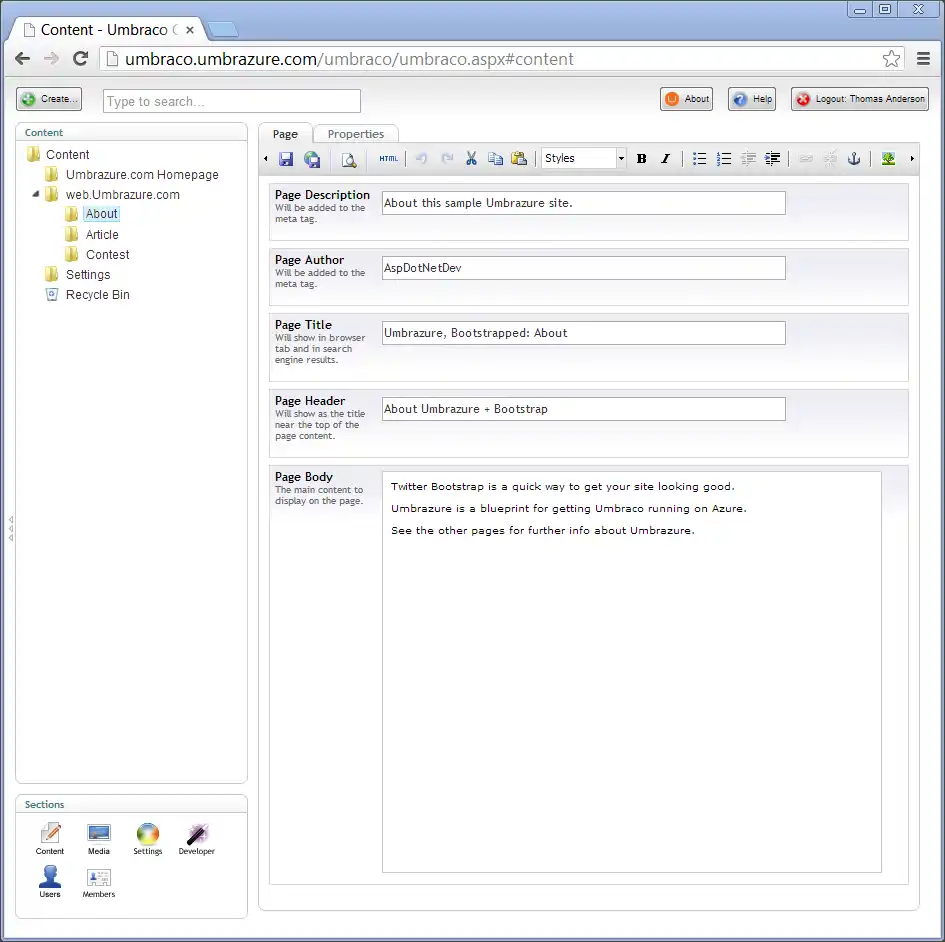945x942 pixels.
Task: Open the HTML source view
Action: (388, 159)
